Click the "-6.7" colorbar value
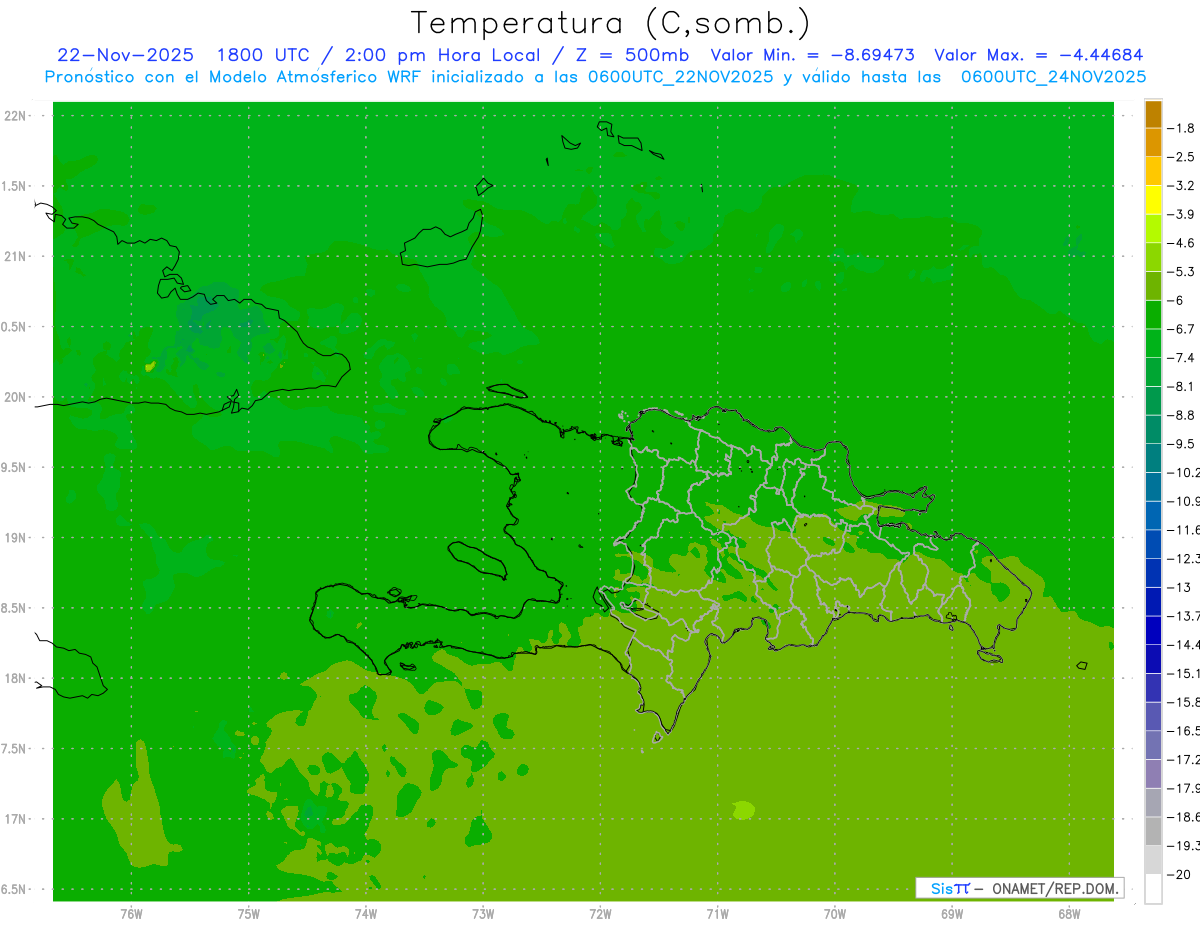This screenshot has height=927, width=1200. click(x=1181, y=329)
